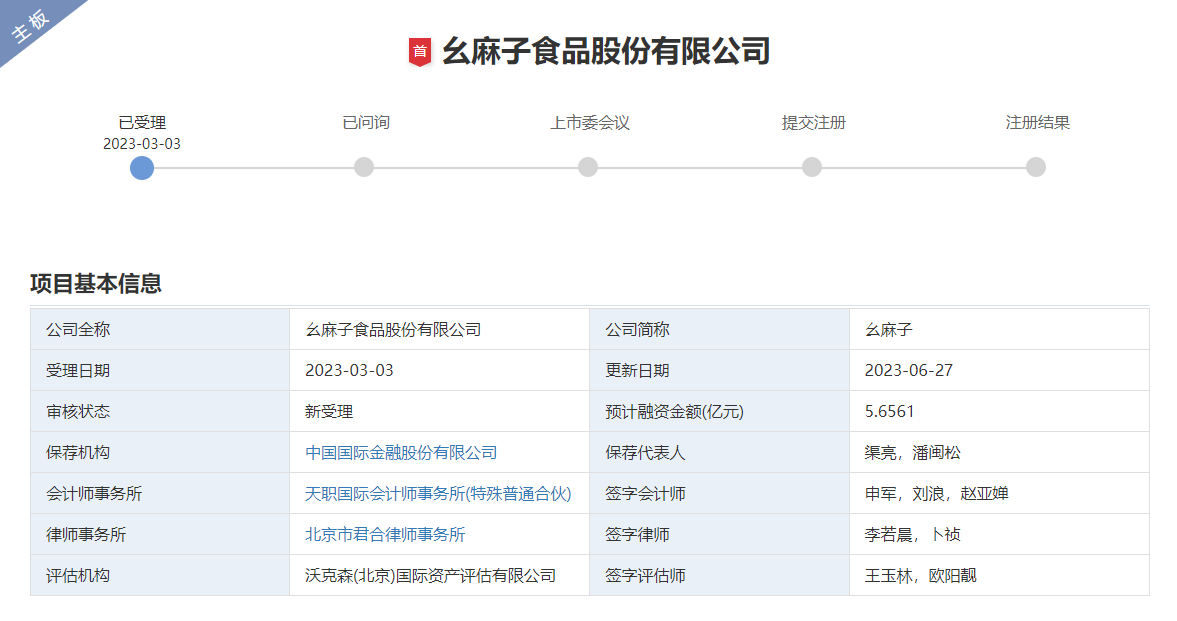Select the 注册结果 timeline step dot
This screenshot has height=621, width=1177.
pos(1036,167)
